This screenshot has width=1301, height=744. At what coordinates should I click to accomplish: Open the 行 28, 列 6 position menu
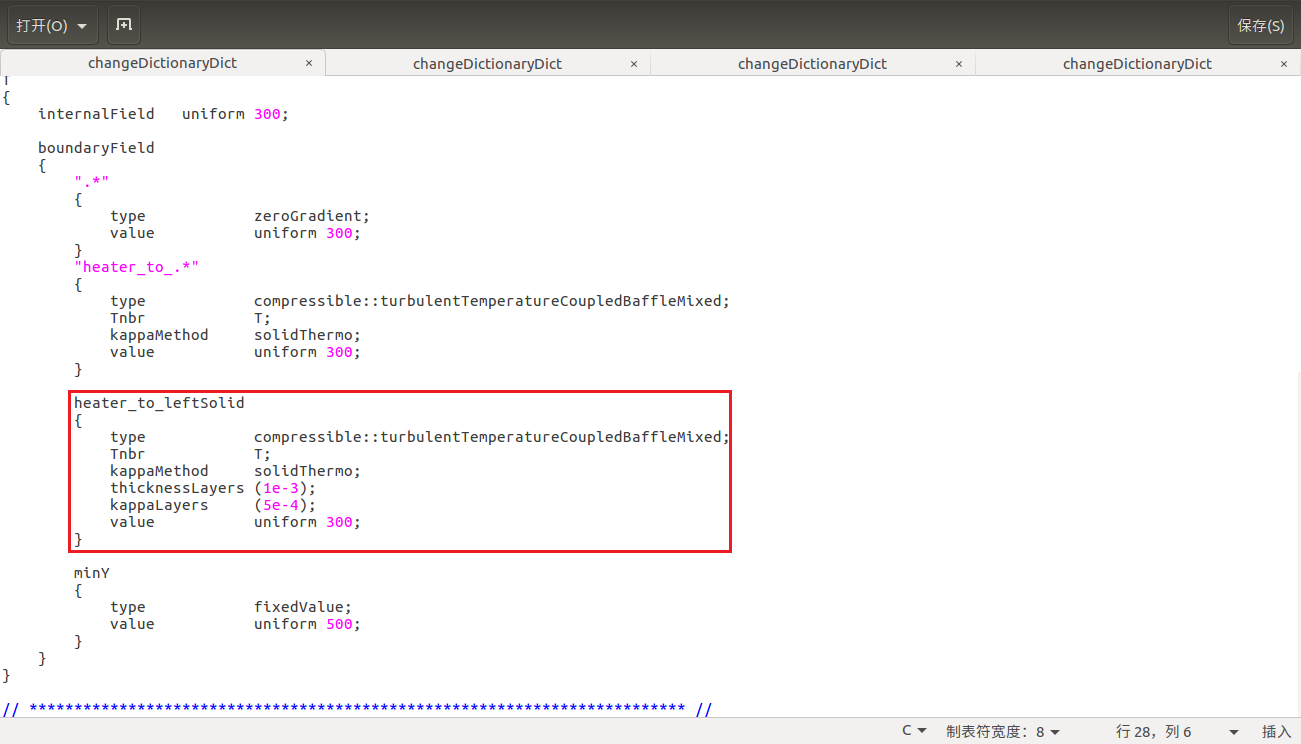pyautogui.click(x=1177, y=731)
